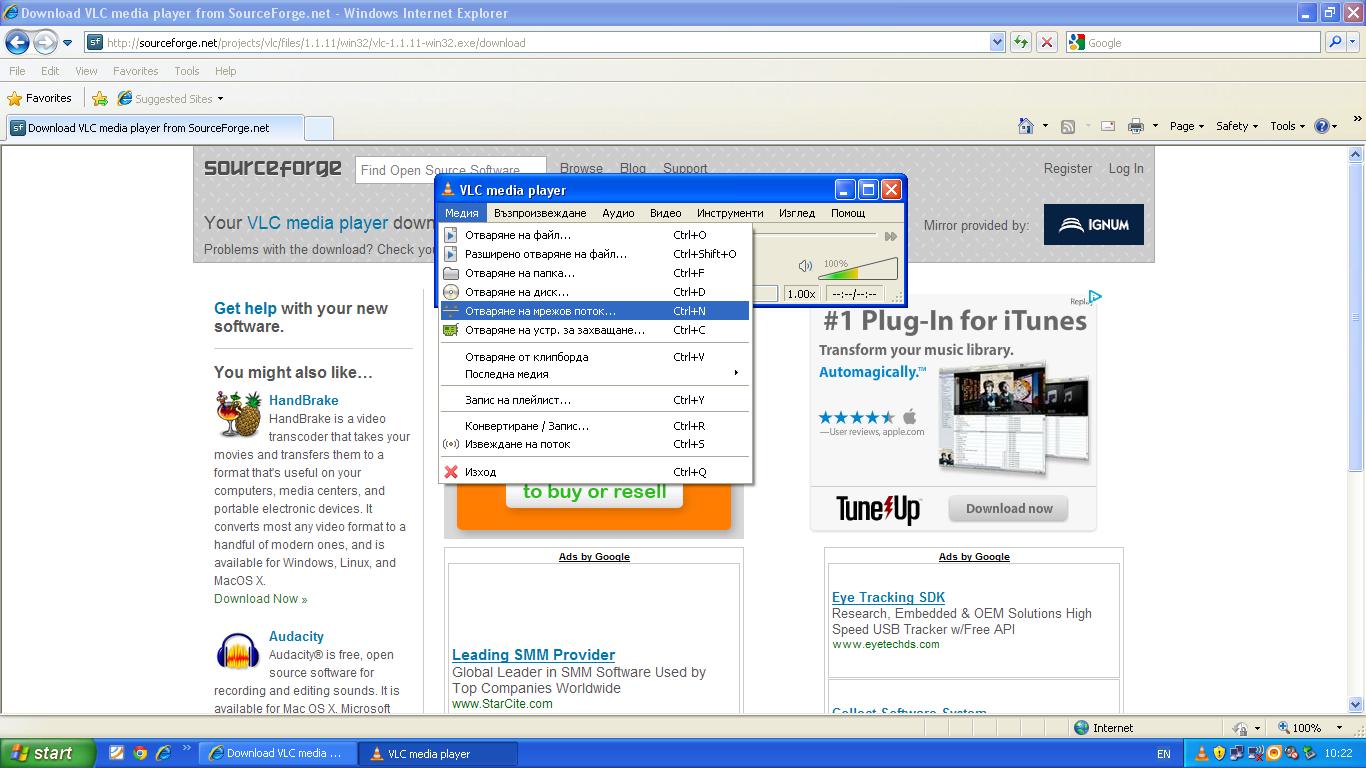Click the 'Eye Tracking SDK' ad link

888,597
